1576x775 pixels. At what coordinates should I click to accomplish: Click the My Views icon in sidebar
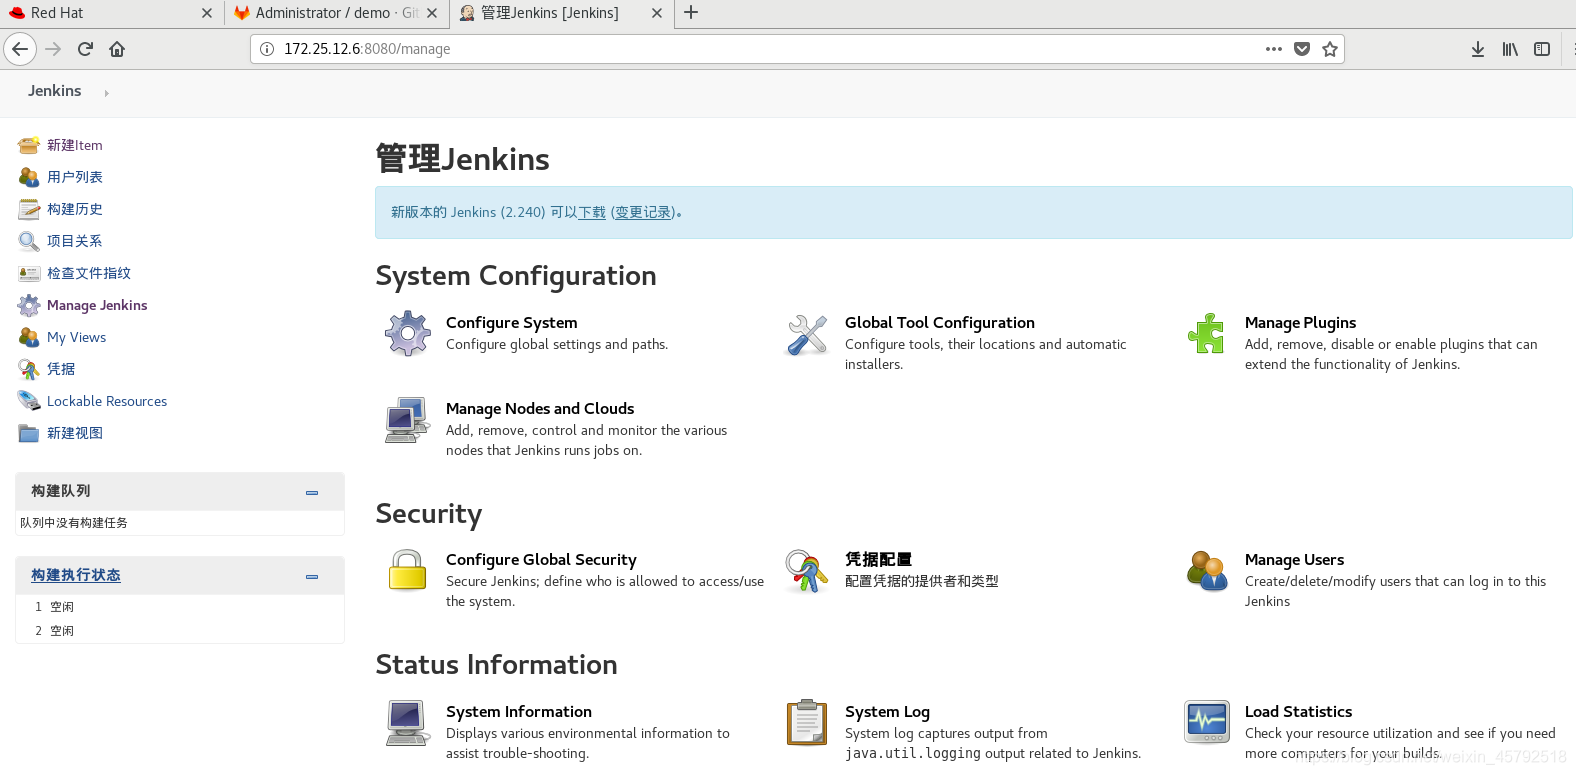(x=29, y=337)
